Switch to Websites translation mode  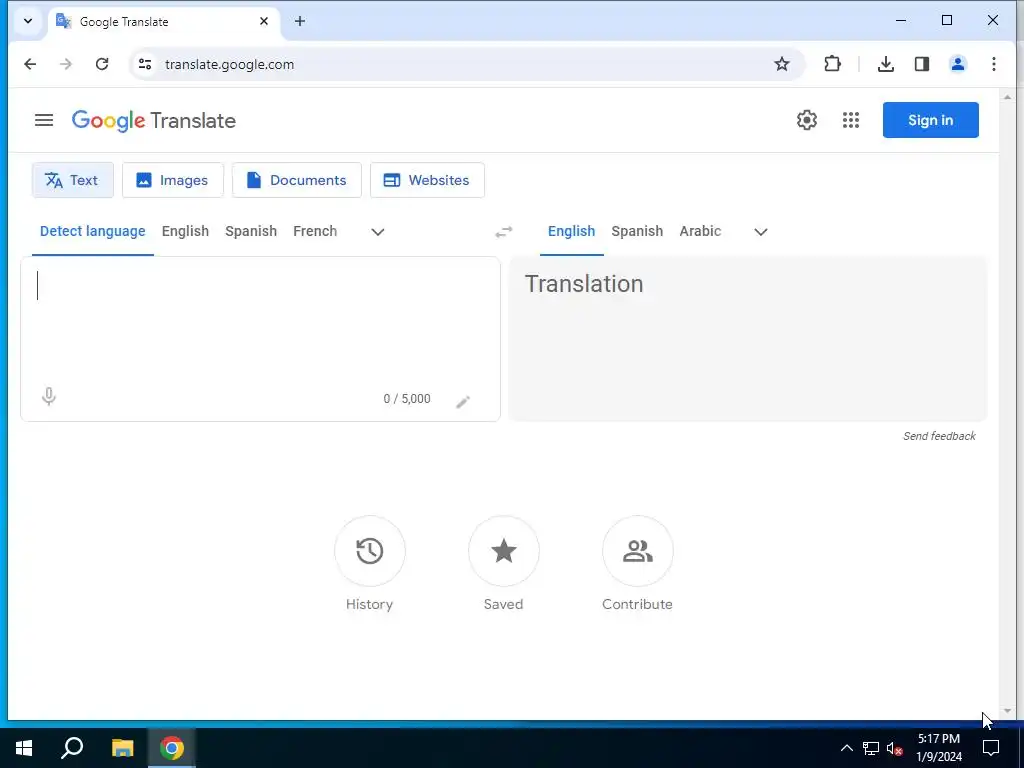click(427, 180)
